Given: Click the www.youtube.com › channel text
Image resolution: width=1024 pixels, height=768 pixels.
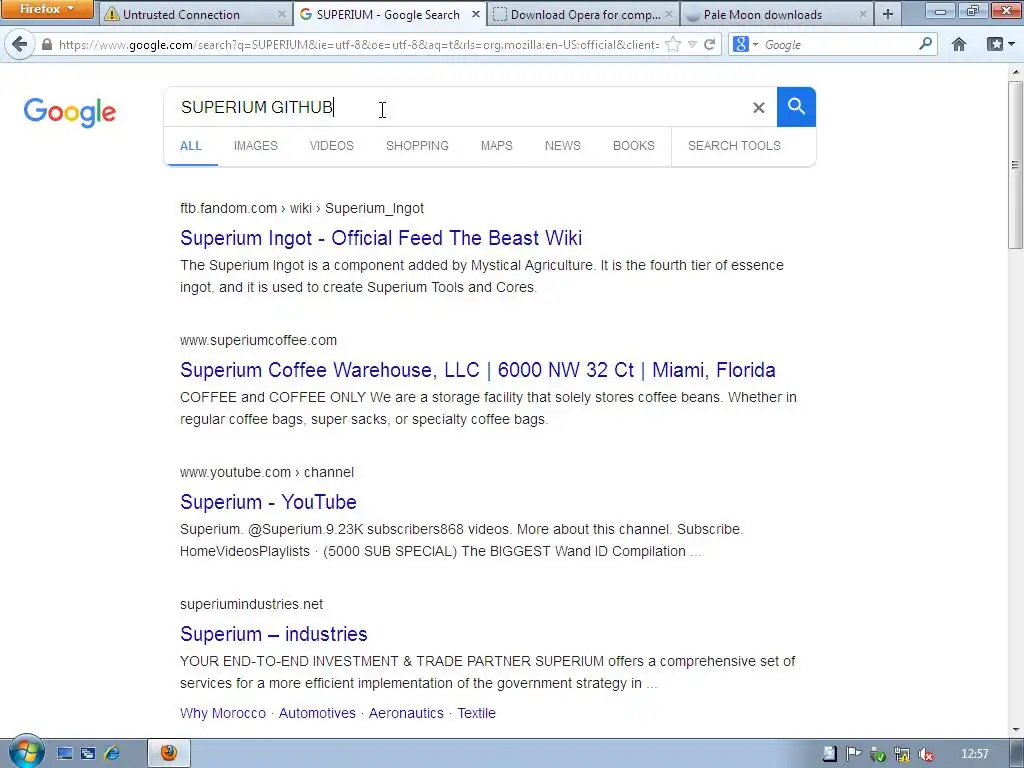Looking at the screenshot, I should coord(267,472).
